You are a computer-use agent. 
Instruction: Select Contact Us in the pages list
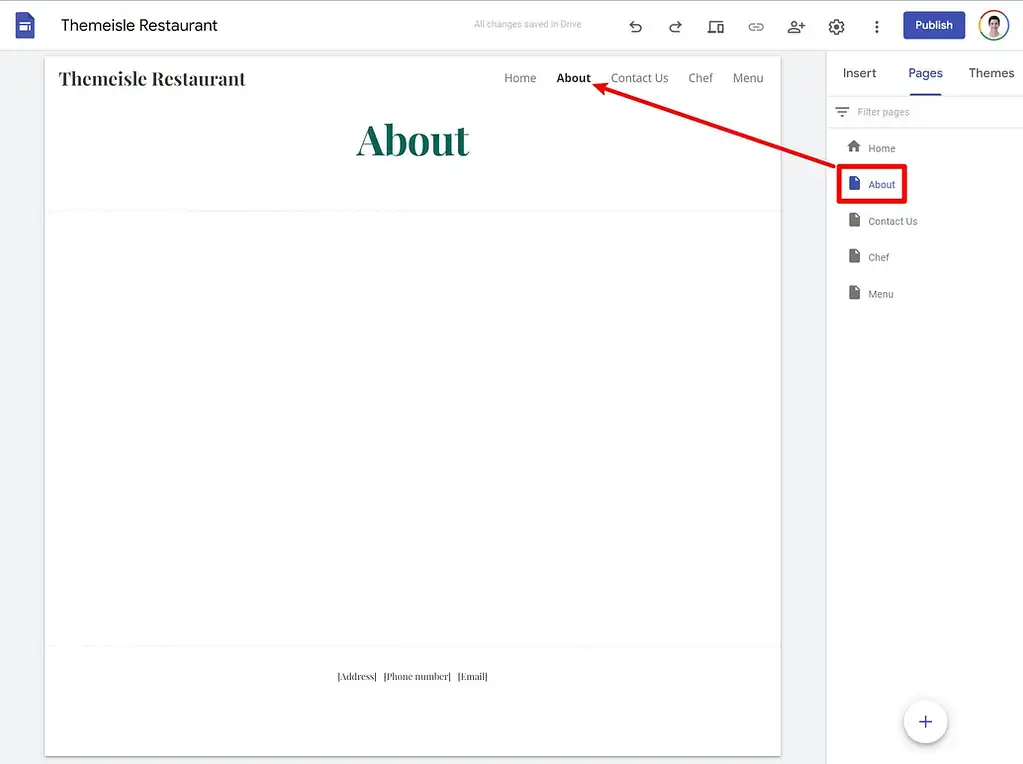click(893, 221)
